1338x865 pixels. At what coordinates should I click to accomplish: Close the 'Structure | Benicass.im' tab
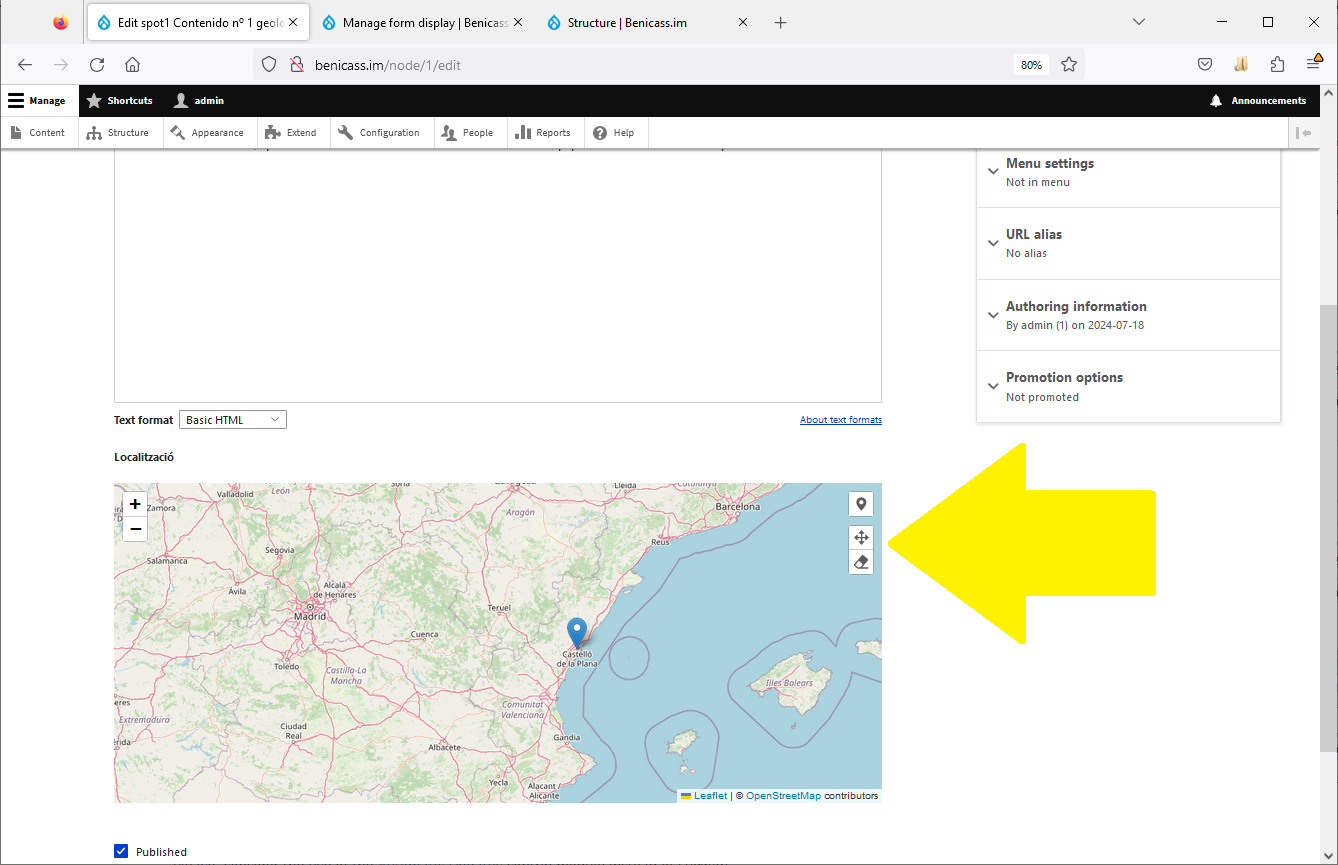(742, 22)
